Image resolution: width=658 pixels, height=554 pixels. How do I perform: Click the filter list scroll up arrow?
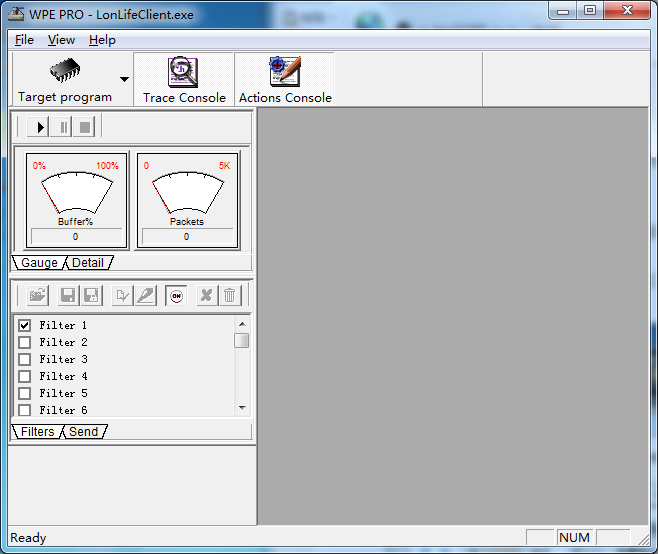242,324
